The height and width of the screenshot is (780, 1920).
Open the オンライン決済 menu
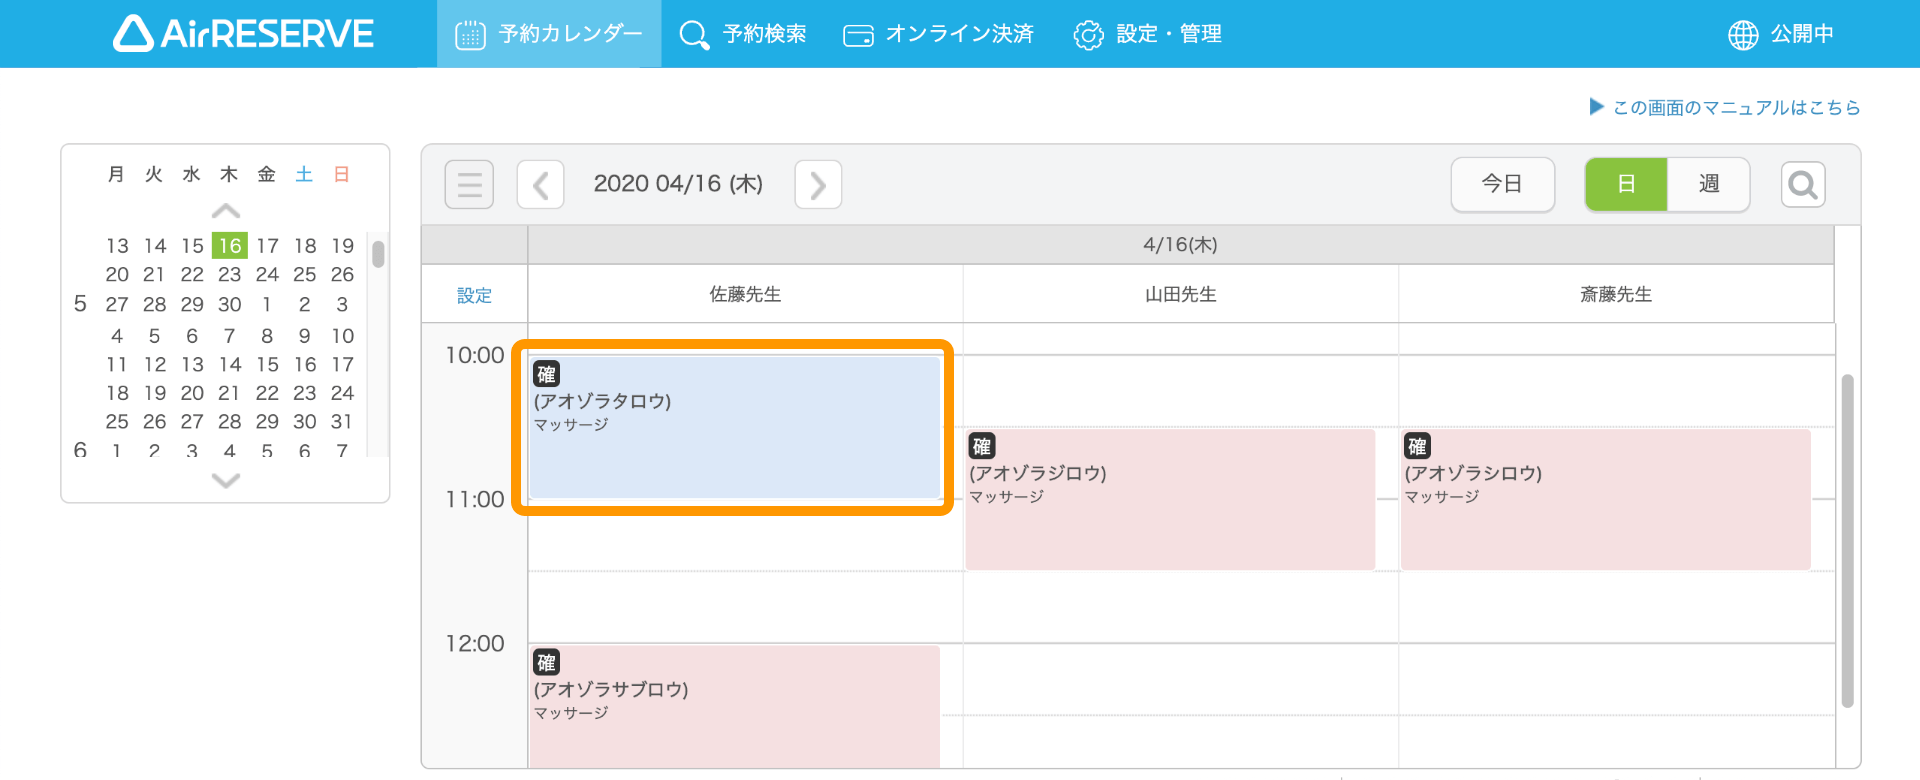pos(938,34)
